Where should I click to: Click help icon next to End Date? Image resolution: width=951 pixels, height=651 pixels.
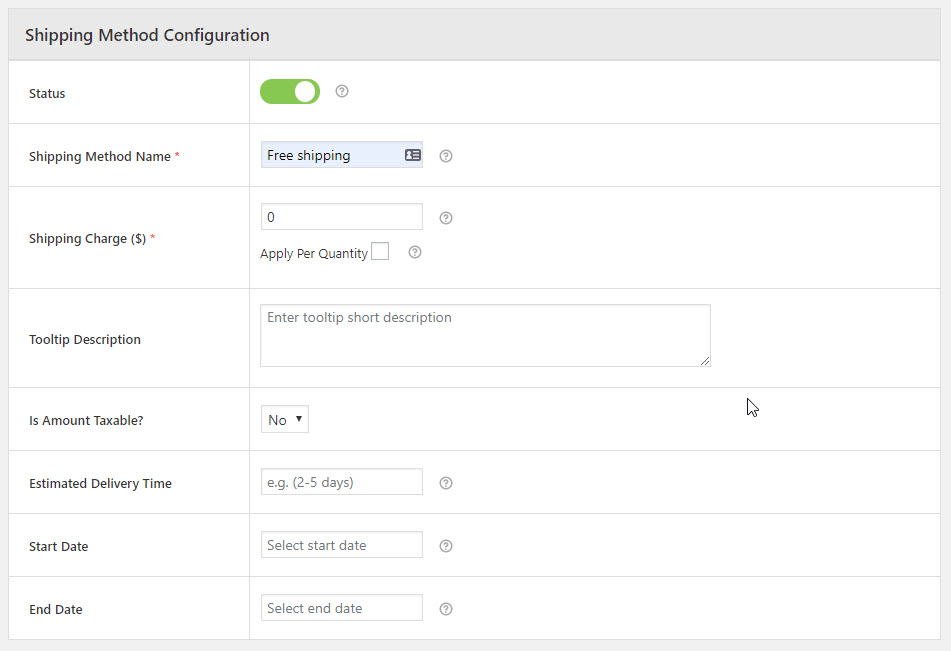(446, 609)
